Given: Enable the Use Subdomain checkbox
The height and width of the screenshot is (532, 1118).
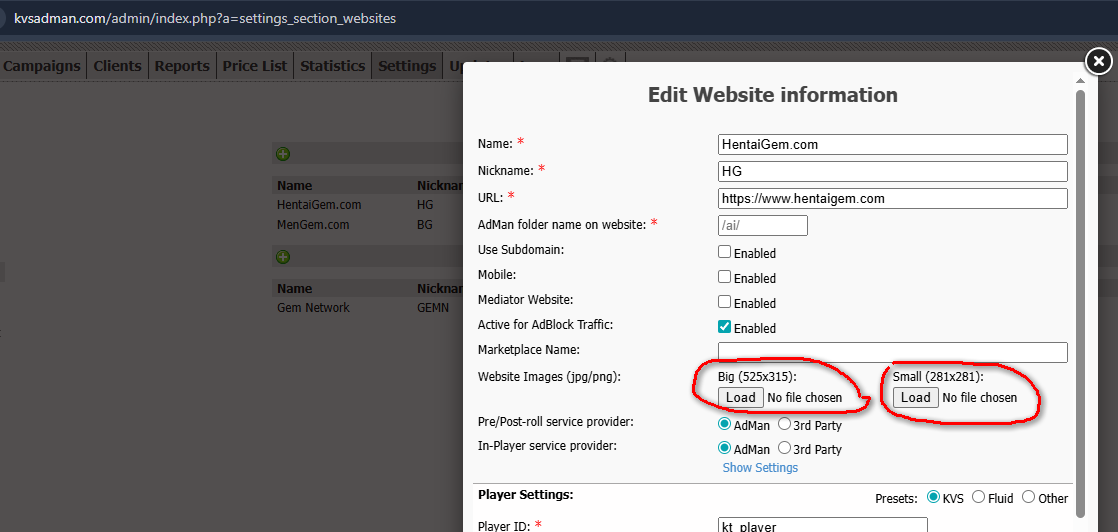Looking at the screenshot, I should 725,253.
